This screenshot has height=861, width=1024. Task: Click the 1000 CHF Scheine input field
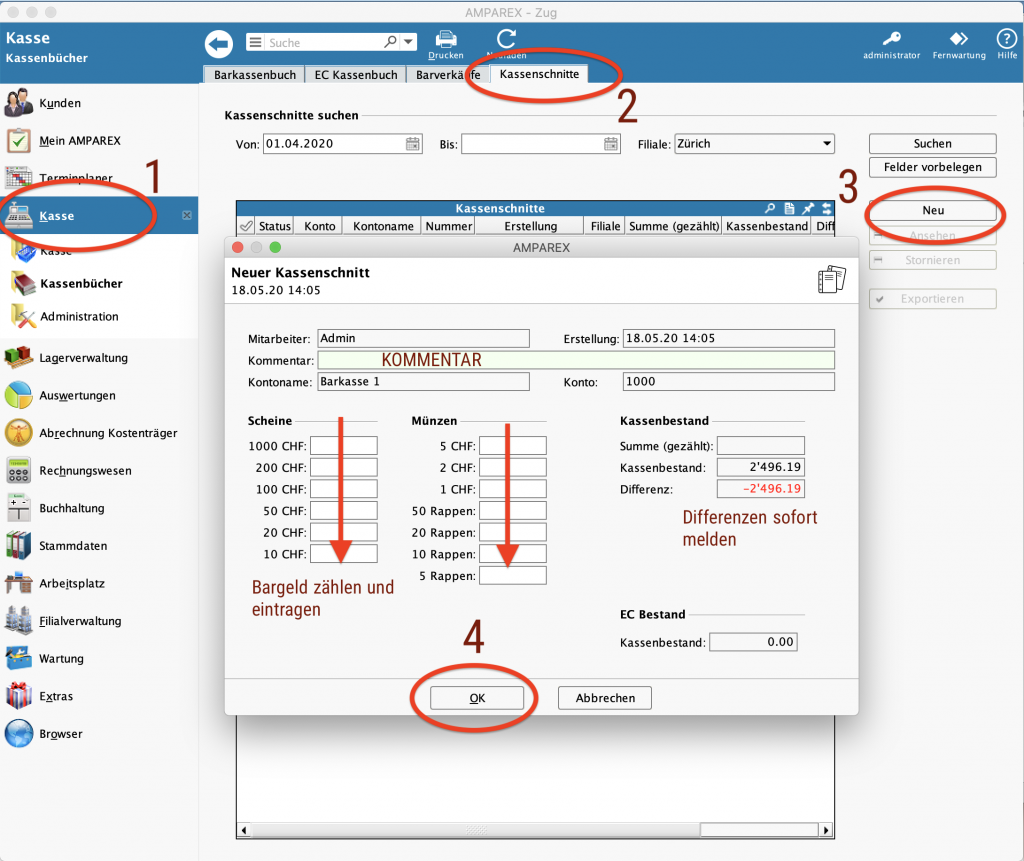343,446
